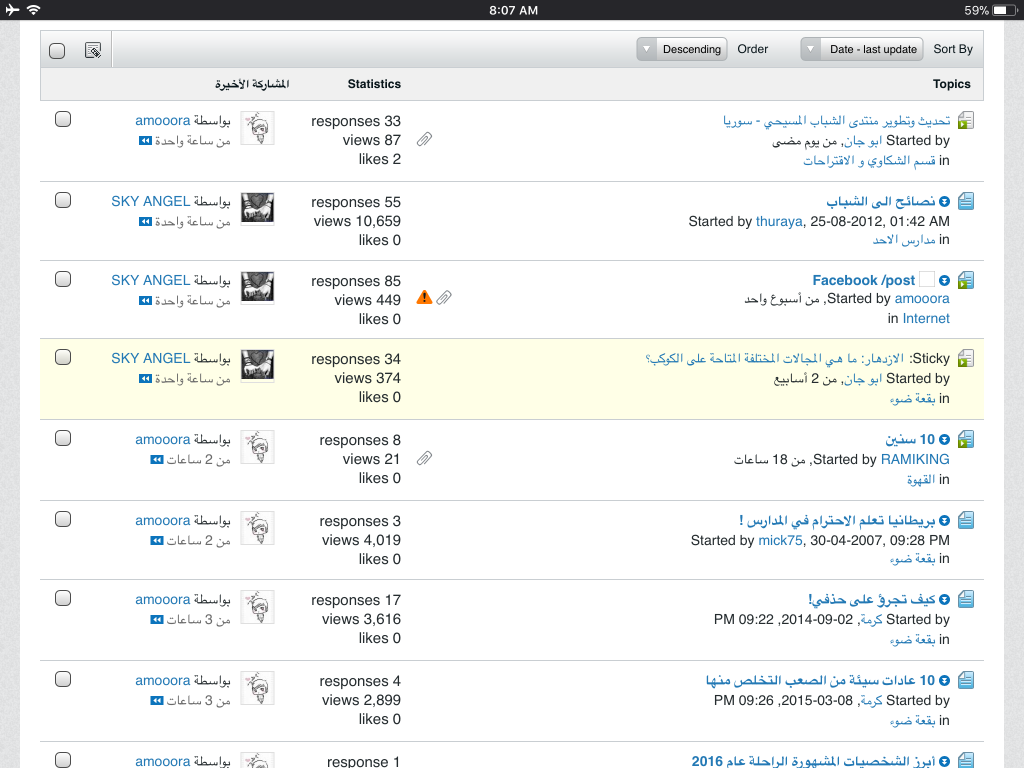The height and width of the screenshot is (768, 1024).
Task: Click paperclip attachment icon in 8-responses row
Action: pos(424,458)
